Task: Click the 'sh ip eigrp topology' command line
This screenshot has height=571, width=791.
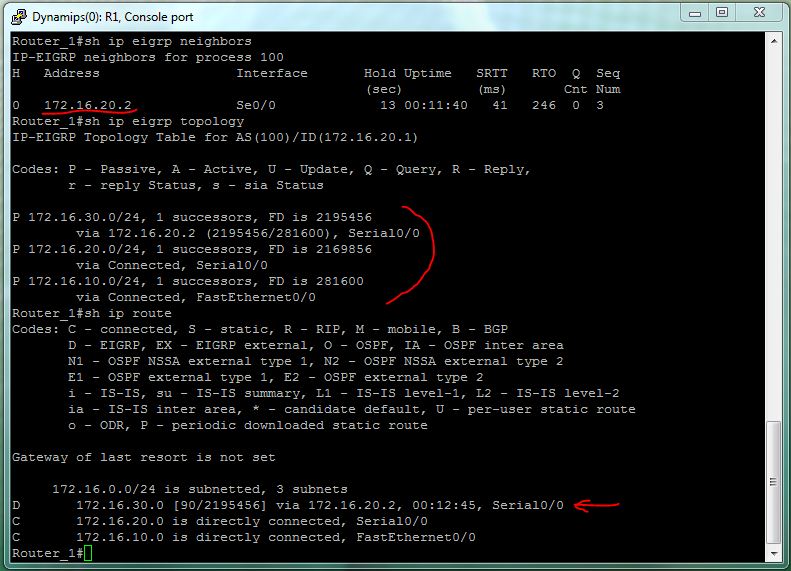Action: [128, 121]
